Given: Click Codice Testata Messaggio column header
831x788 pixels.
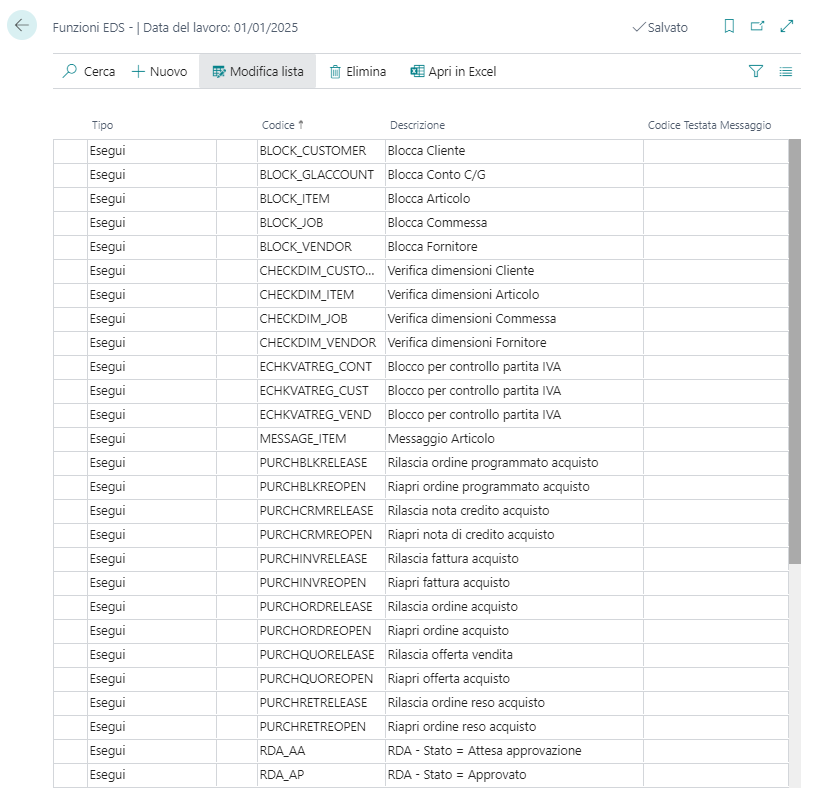Looking at the screenshot, I should tap(709, 125).
